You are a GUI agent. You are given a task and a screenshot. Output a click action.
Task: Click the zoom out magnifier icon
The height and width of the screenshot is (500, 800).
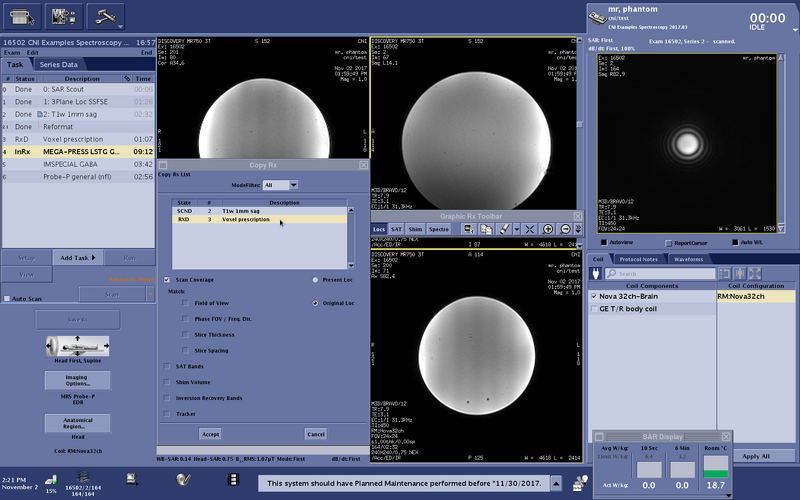(565, 229)
